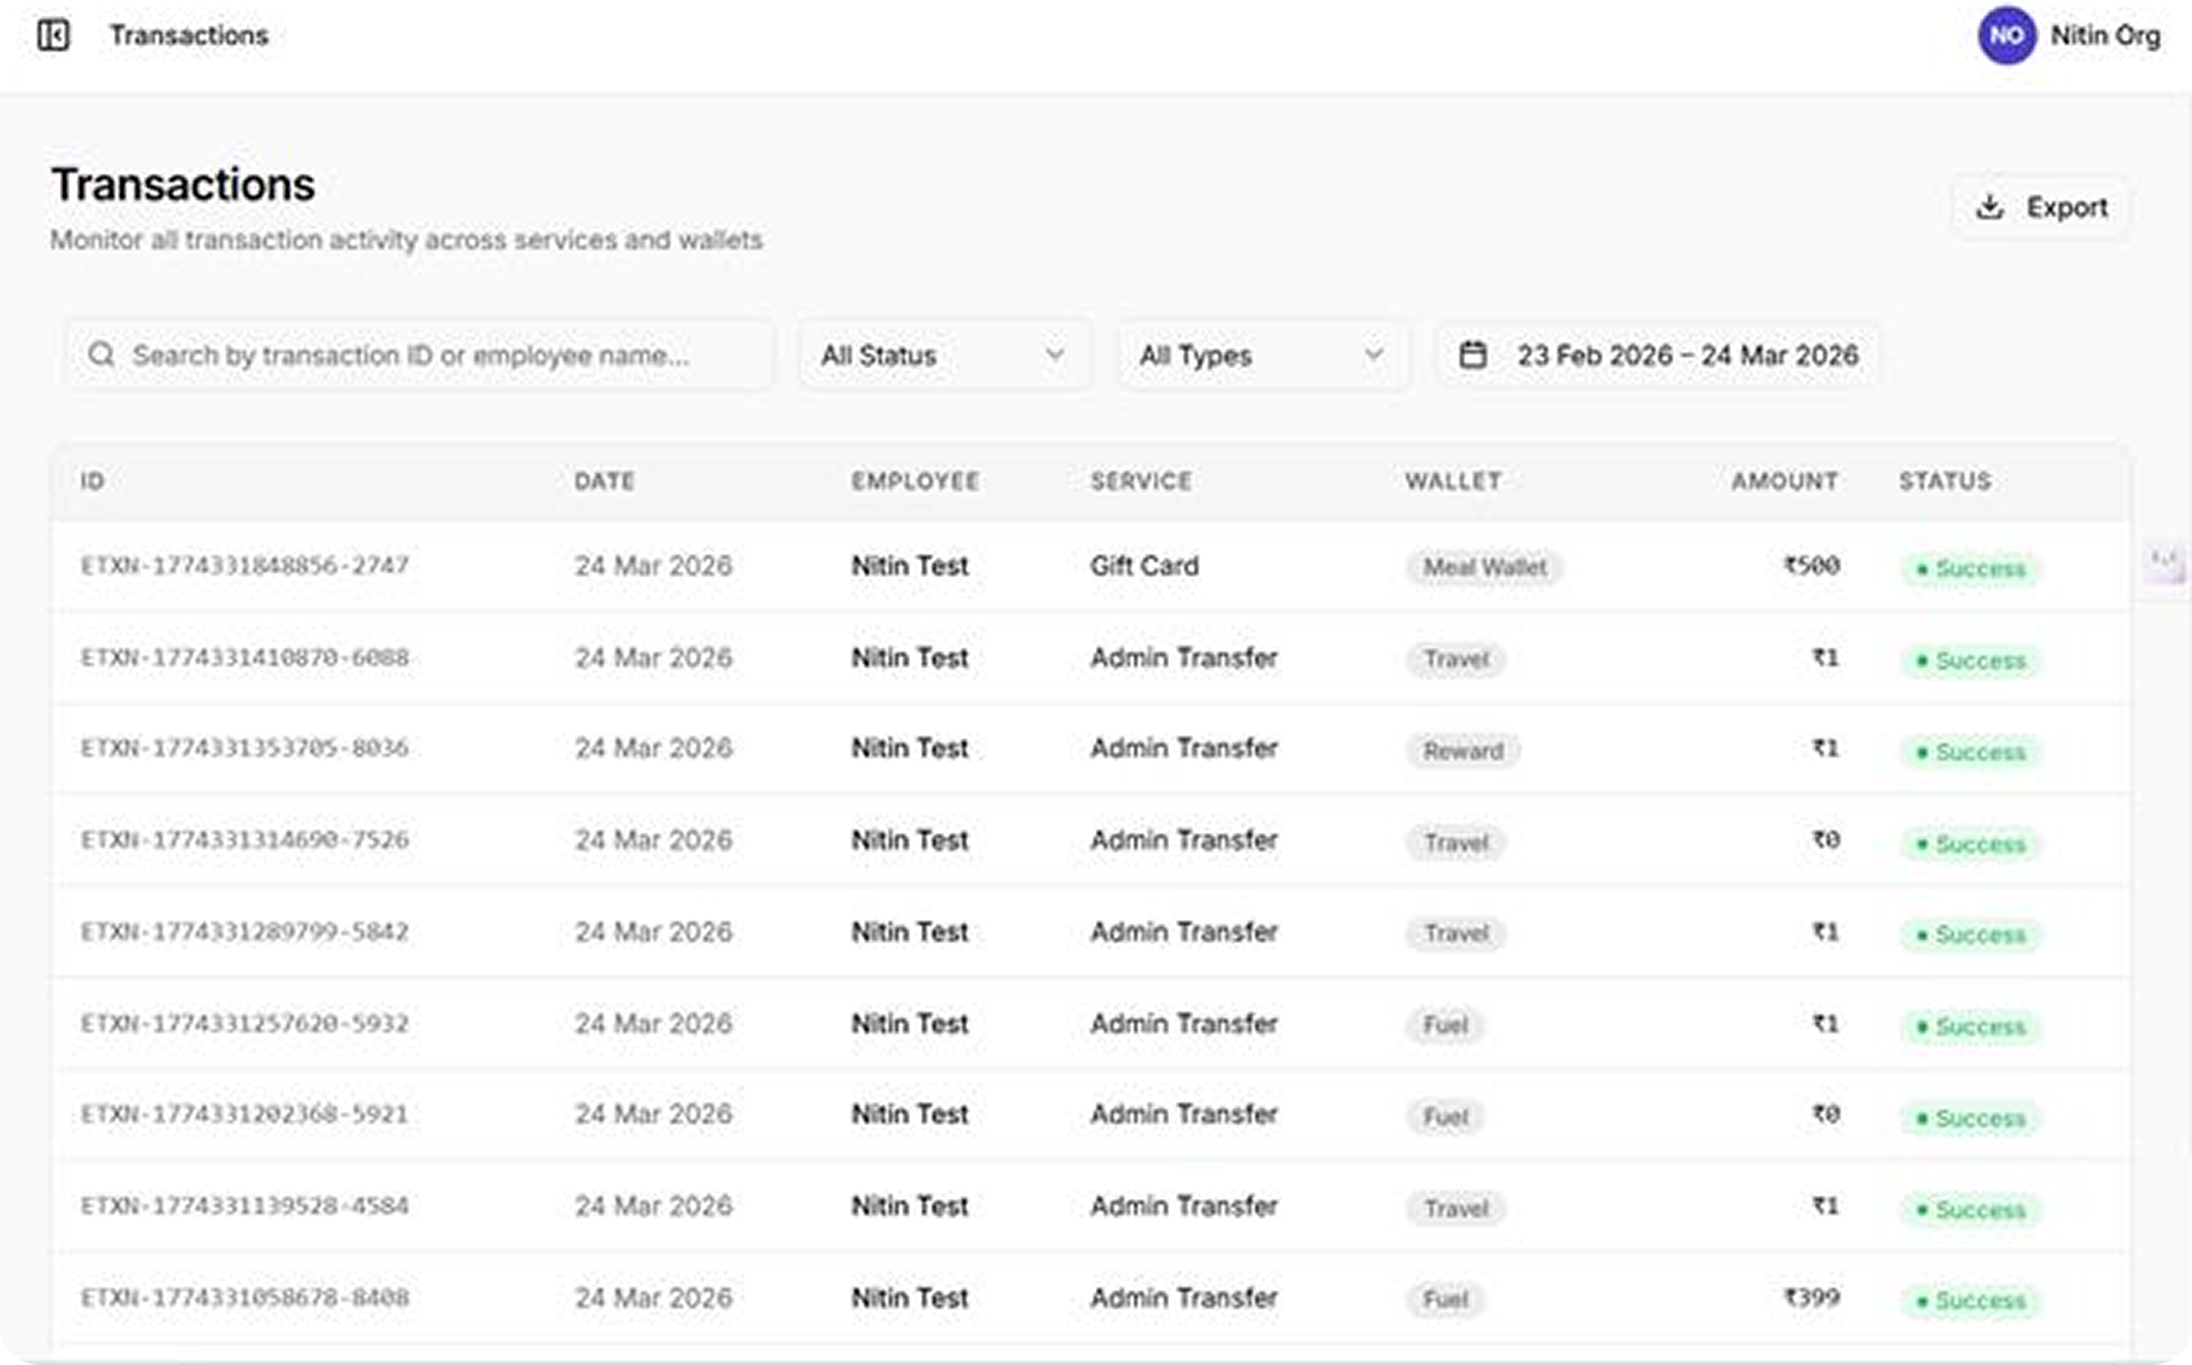
Task: Open the transaction ID ending in 7526
Action: point(245,840)
